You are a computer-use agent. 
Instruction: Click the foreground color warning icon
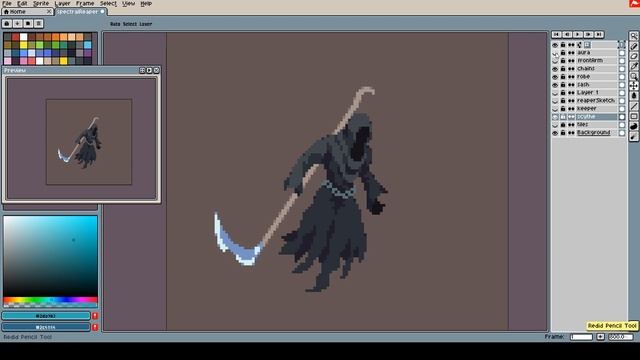(95, 316)
